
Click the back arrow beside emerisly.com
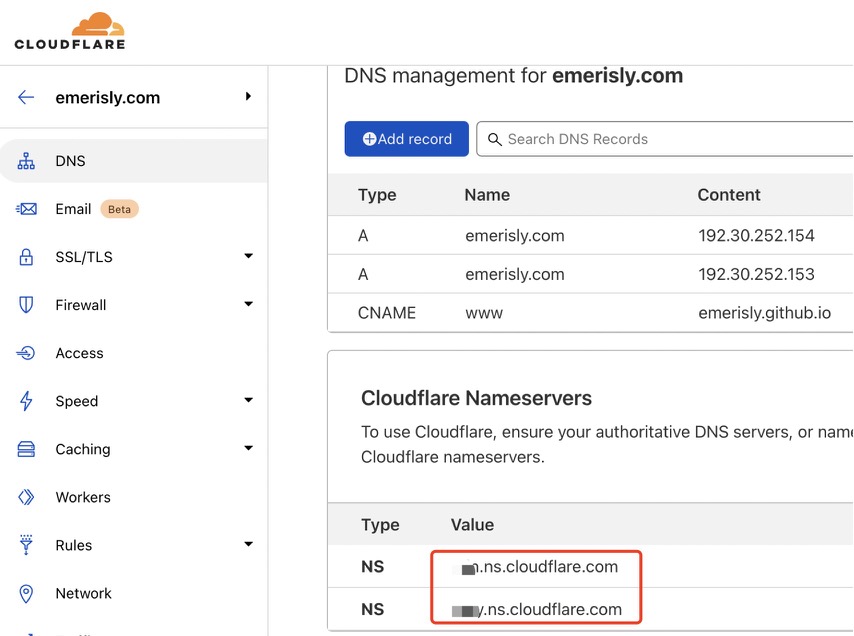click(x=26, y=97)
